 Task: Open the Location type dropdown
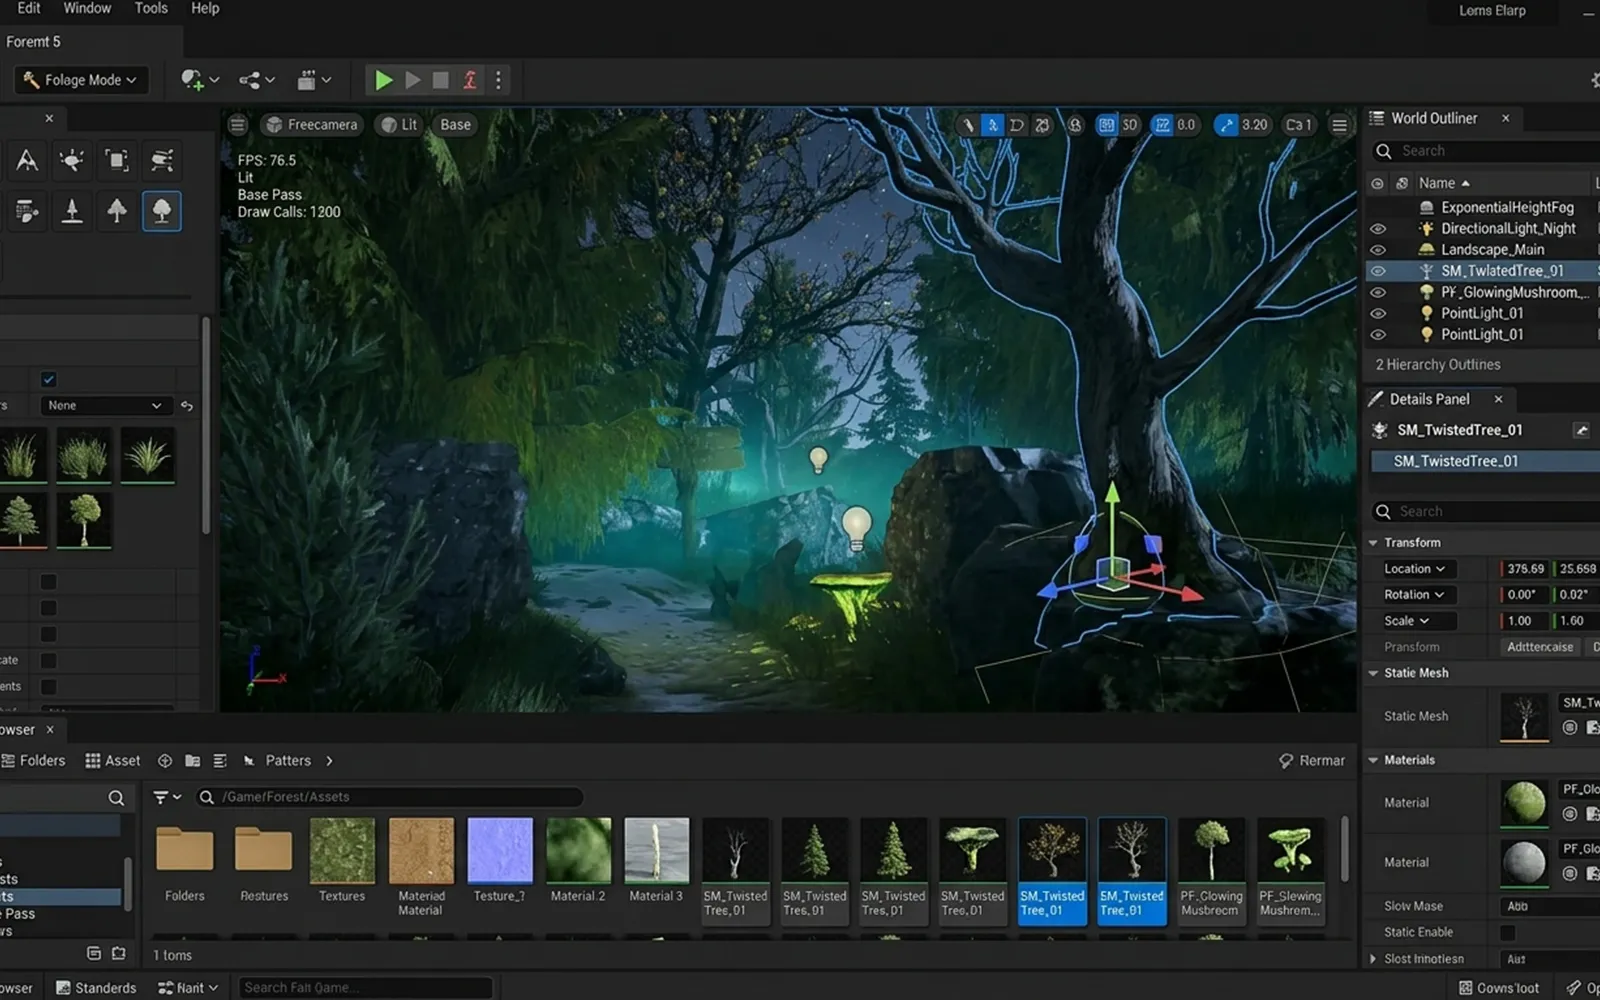click(x=1415, y=569)
